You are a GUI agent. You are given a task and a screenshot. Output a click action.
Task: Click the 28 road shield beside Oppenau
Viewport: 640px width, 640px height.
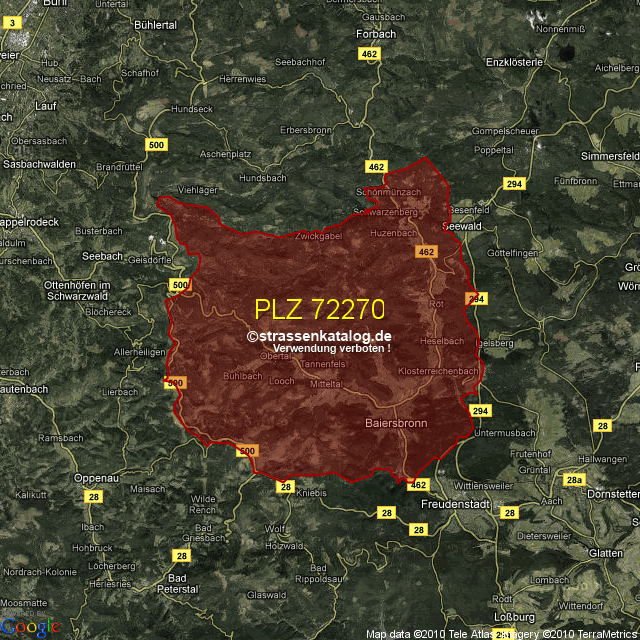[93, 497]
